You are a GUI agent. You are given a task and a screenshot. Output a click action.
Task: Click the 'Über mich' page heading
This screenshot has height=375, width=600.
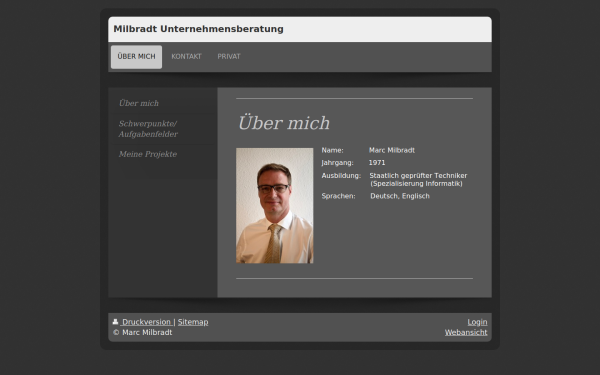click(284, 123)
